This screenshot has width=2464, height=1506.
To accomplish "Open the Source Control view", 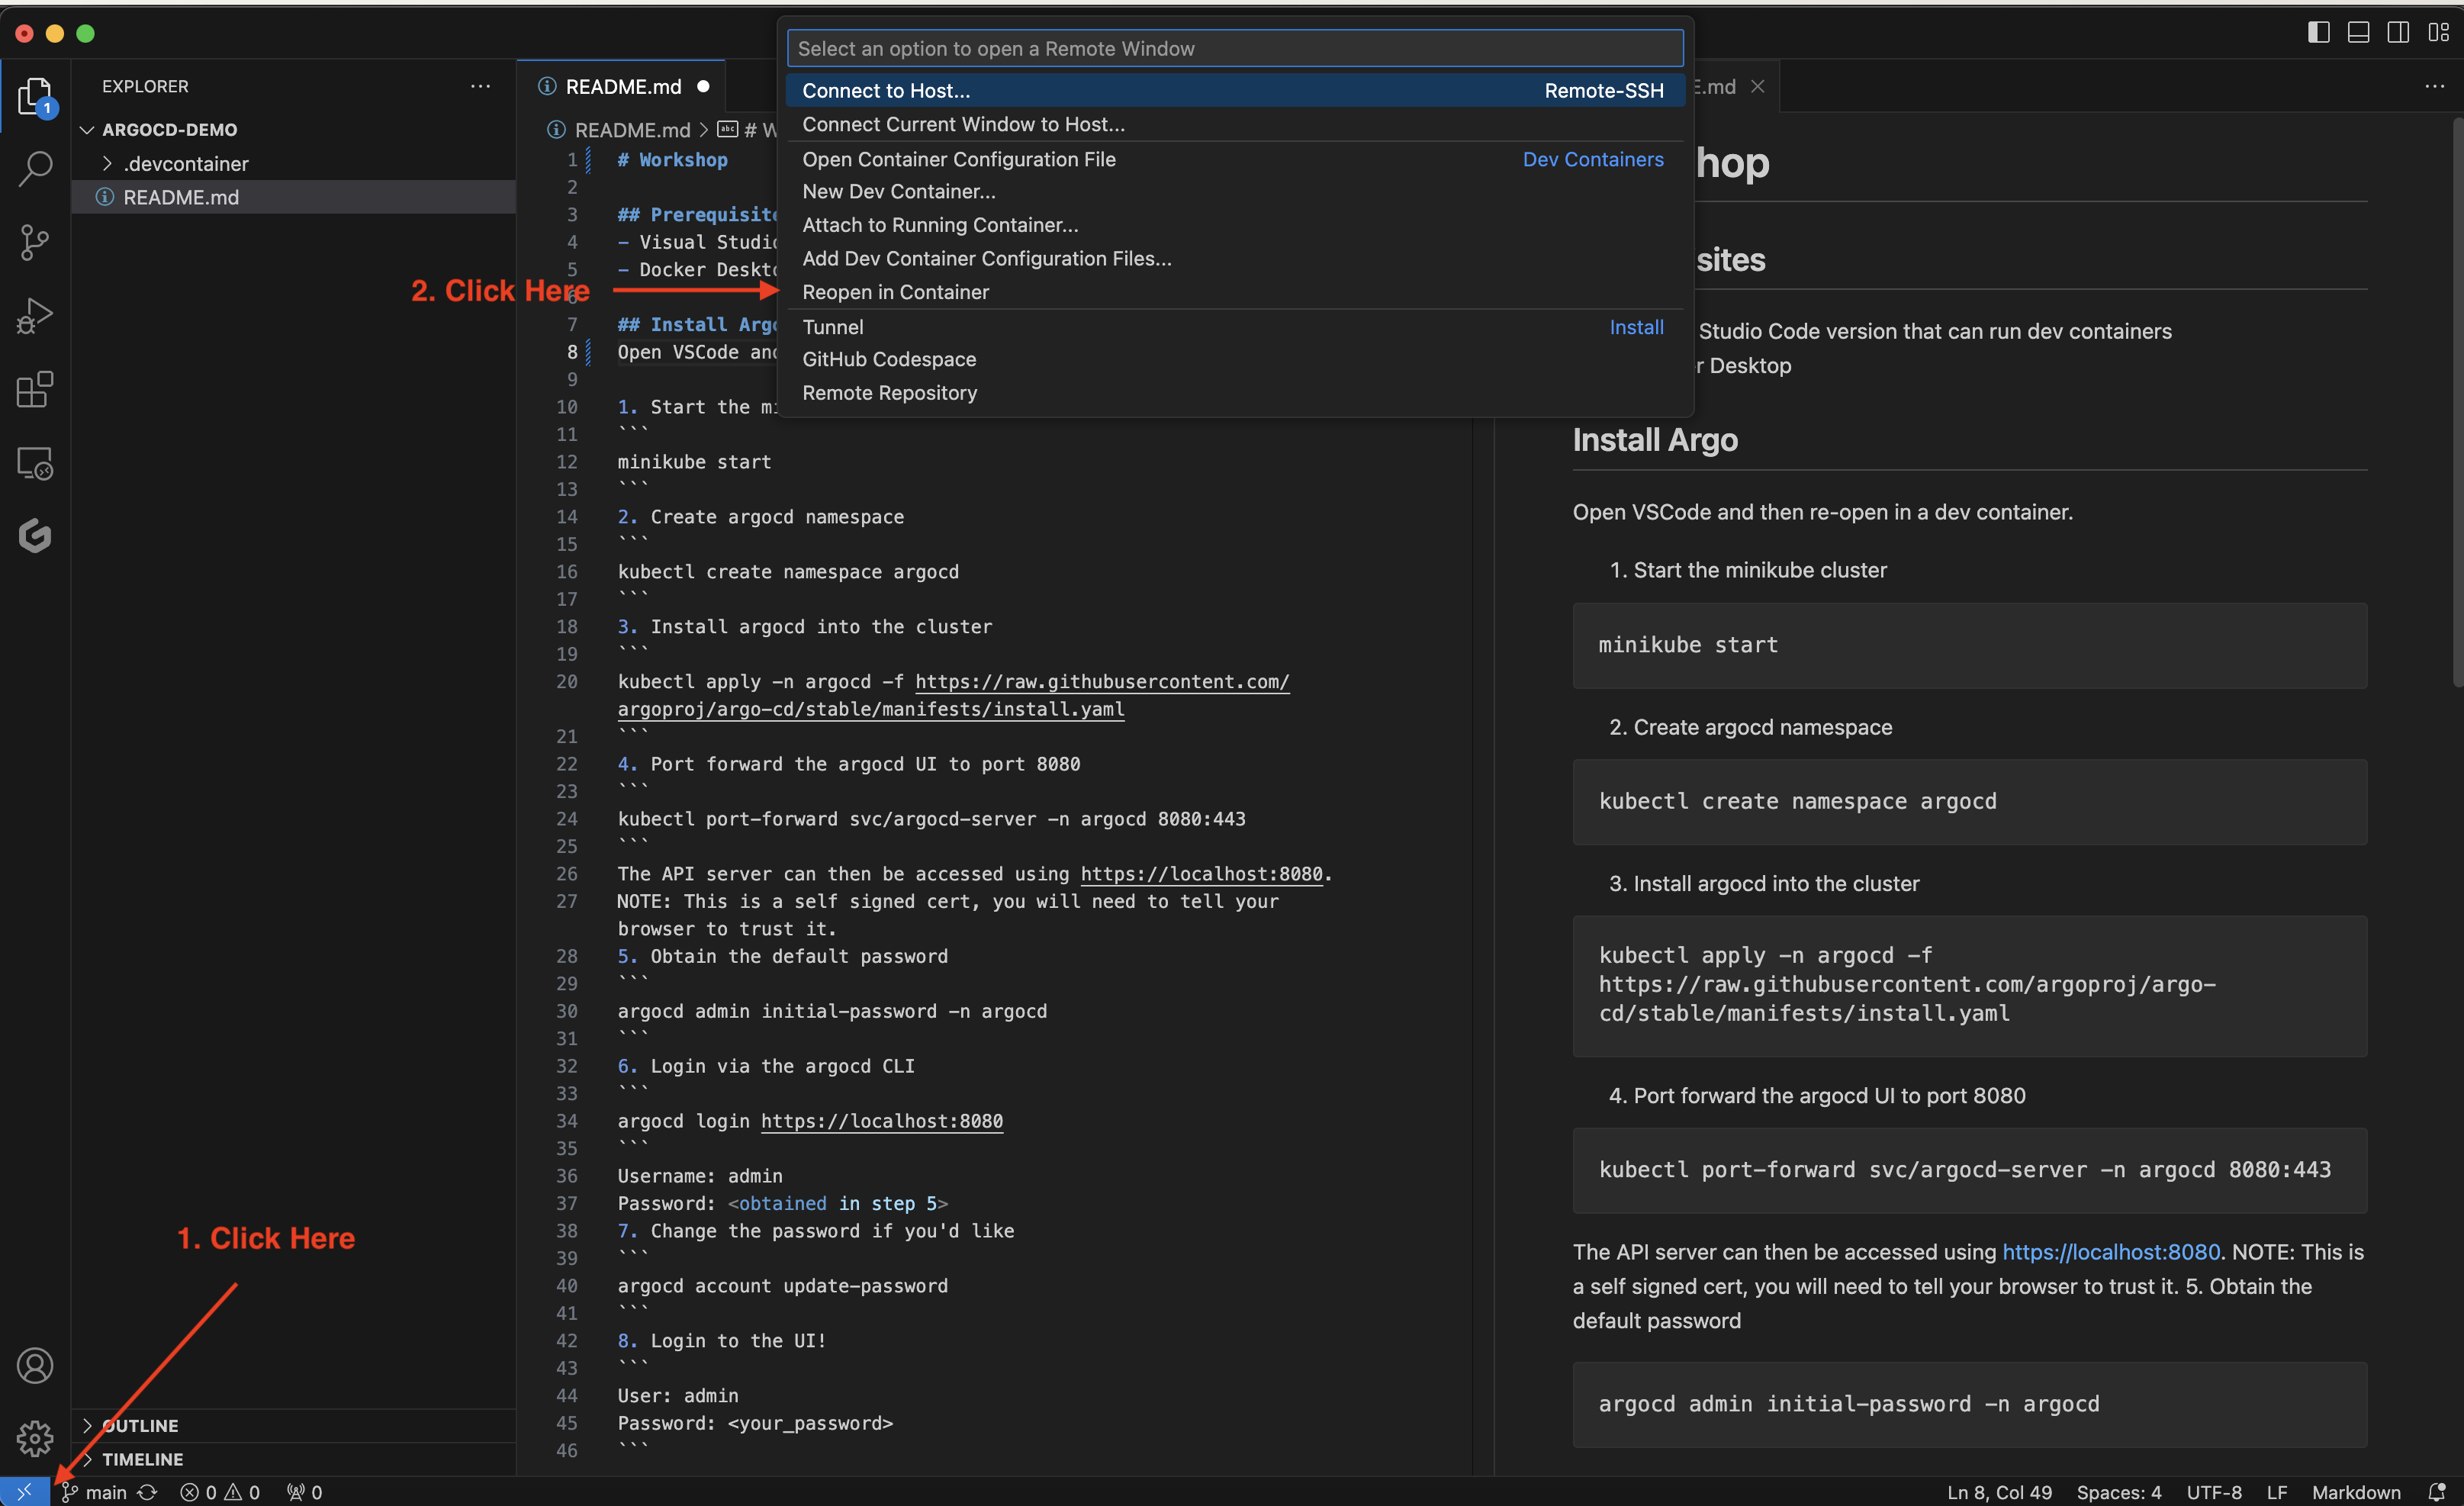I will pos(35,242).
